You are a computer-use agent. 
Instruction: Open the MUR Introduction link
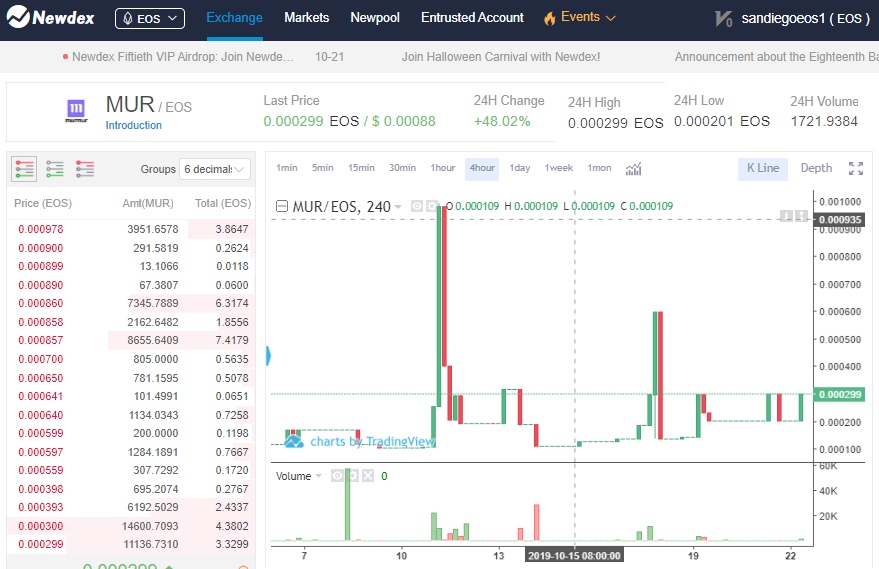133,125
